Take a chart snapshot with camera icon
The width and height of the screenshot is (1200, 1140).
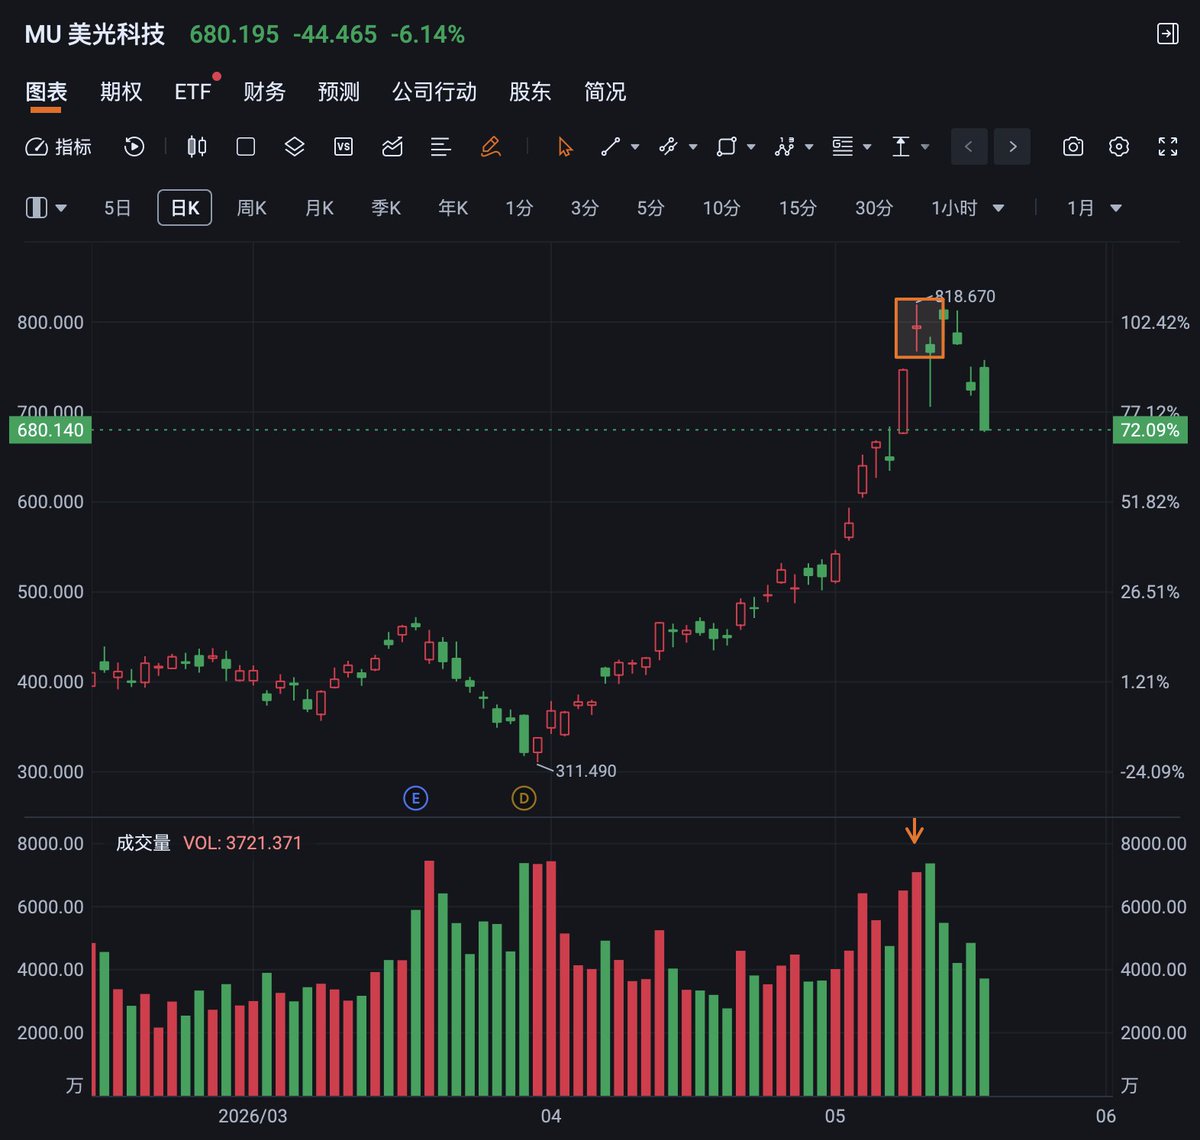[x=1073, y=147]
